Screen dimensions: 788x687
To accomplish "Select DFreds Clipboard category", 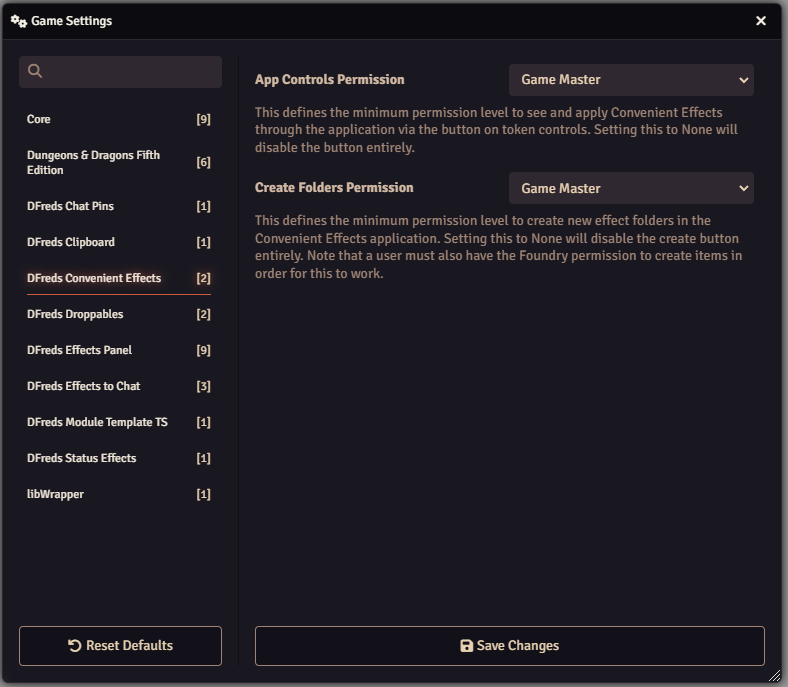I will click(x=118, y=242).
